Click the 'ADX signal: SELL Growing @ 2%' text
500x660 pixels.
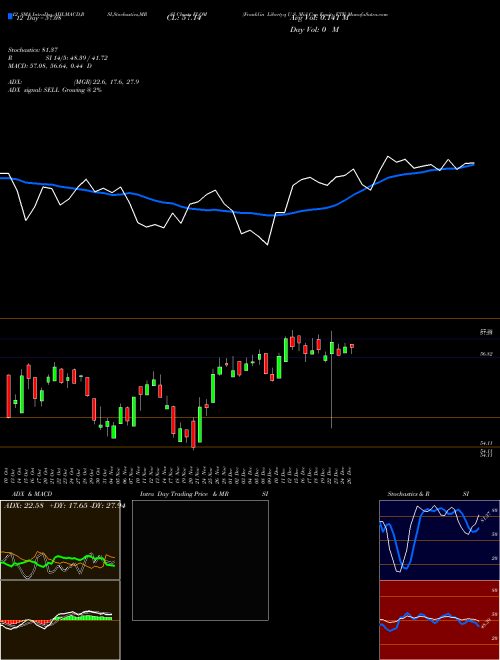pyautogui.click(x=55, y=90)
